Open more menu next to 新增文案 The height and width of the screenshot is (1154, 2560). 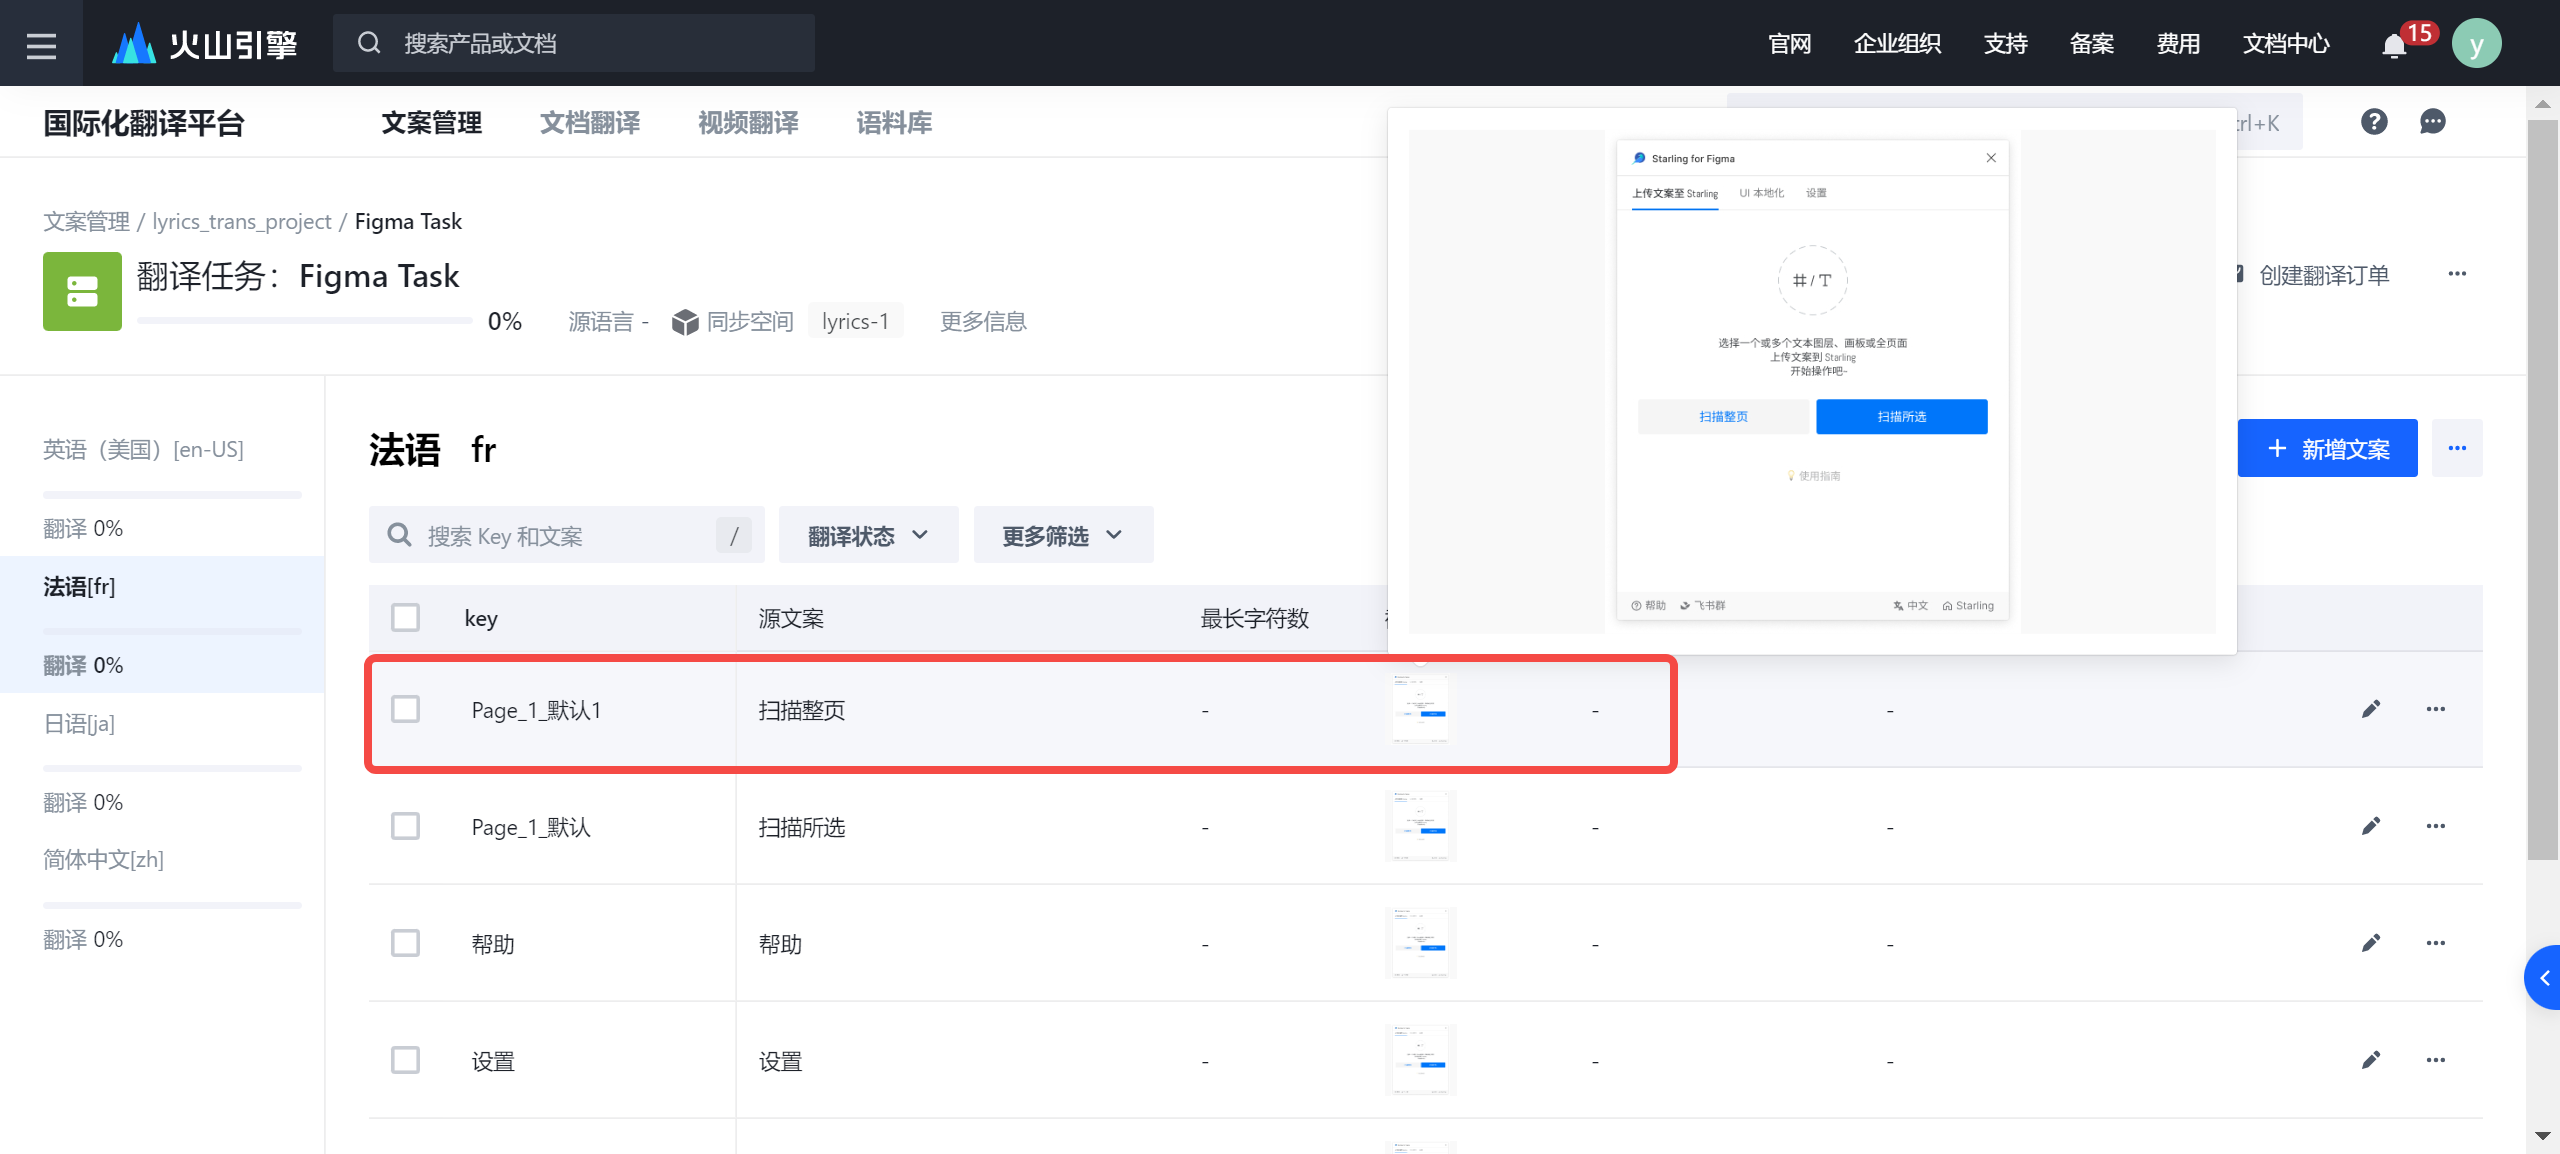click(2456, 448)
